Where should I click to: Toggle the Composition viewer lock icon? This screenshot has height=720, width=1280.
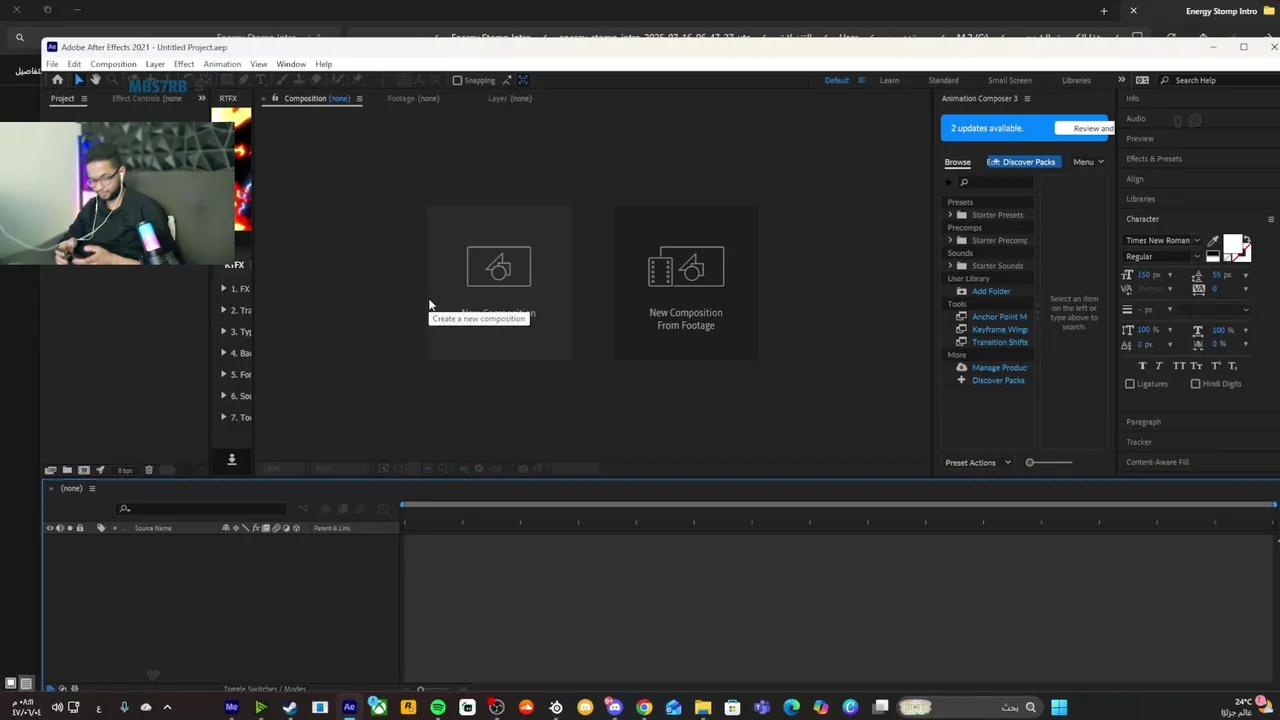click(x=275, y=99)
